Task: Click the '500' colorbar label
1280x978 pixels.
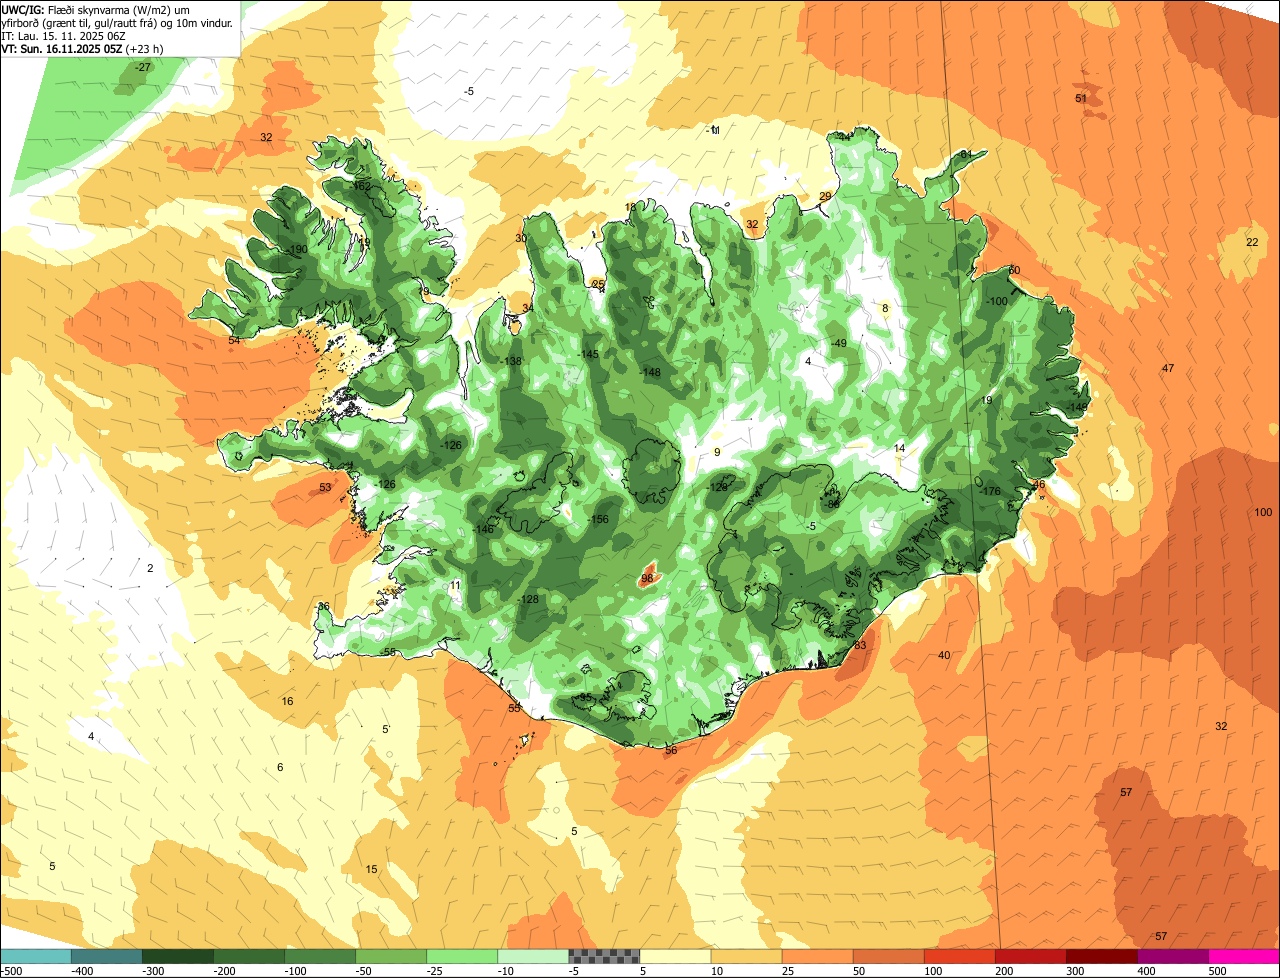Action: [x=1218, y=971]
